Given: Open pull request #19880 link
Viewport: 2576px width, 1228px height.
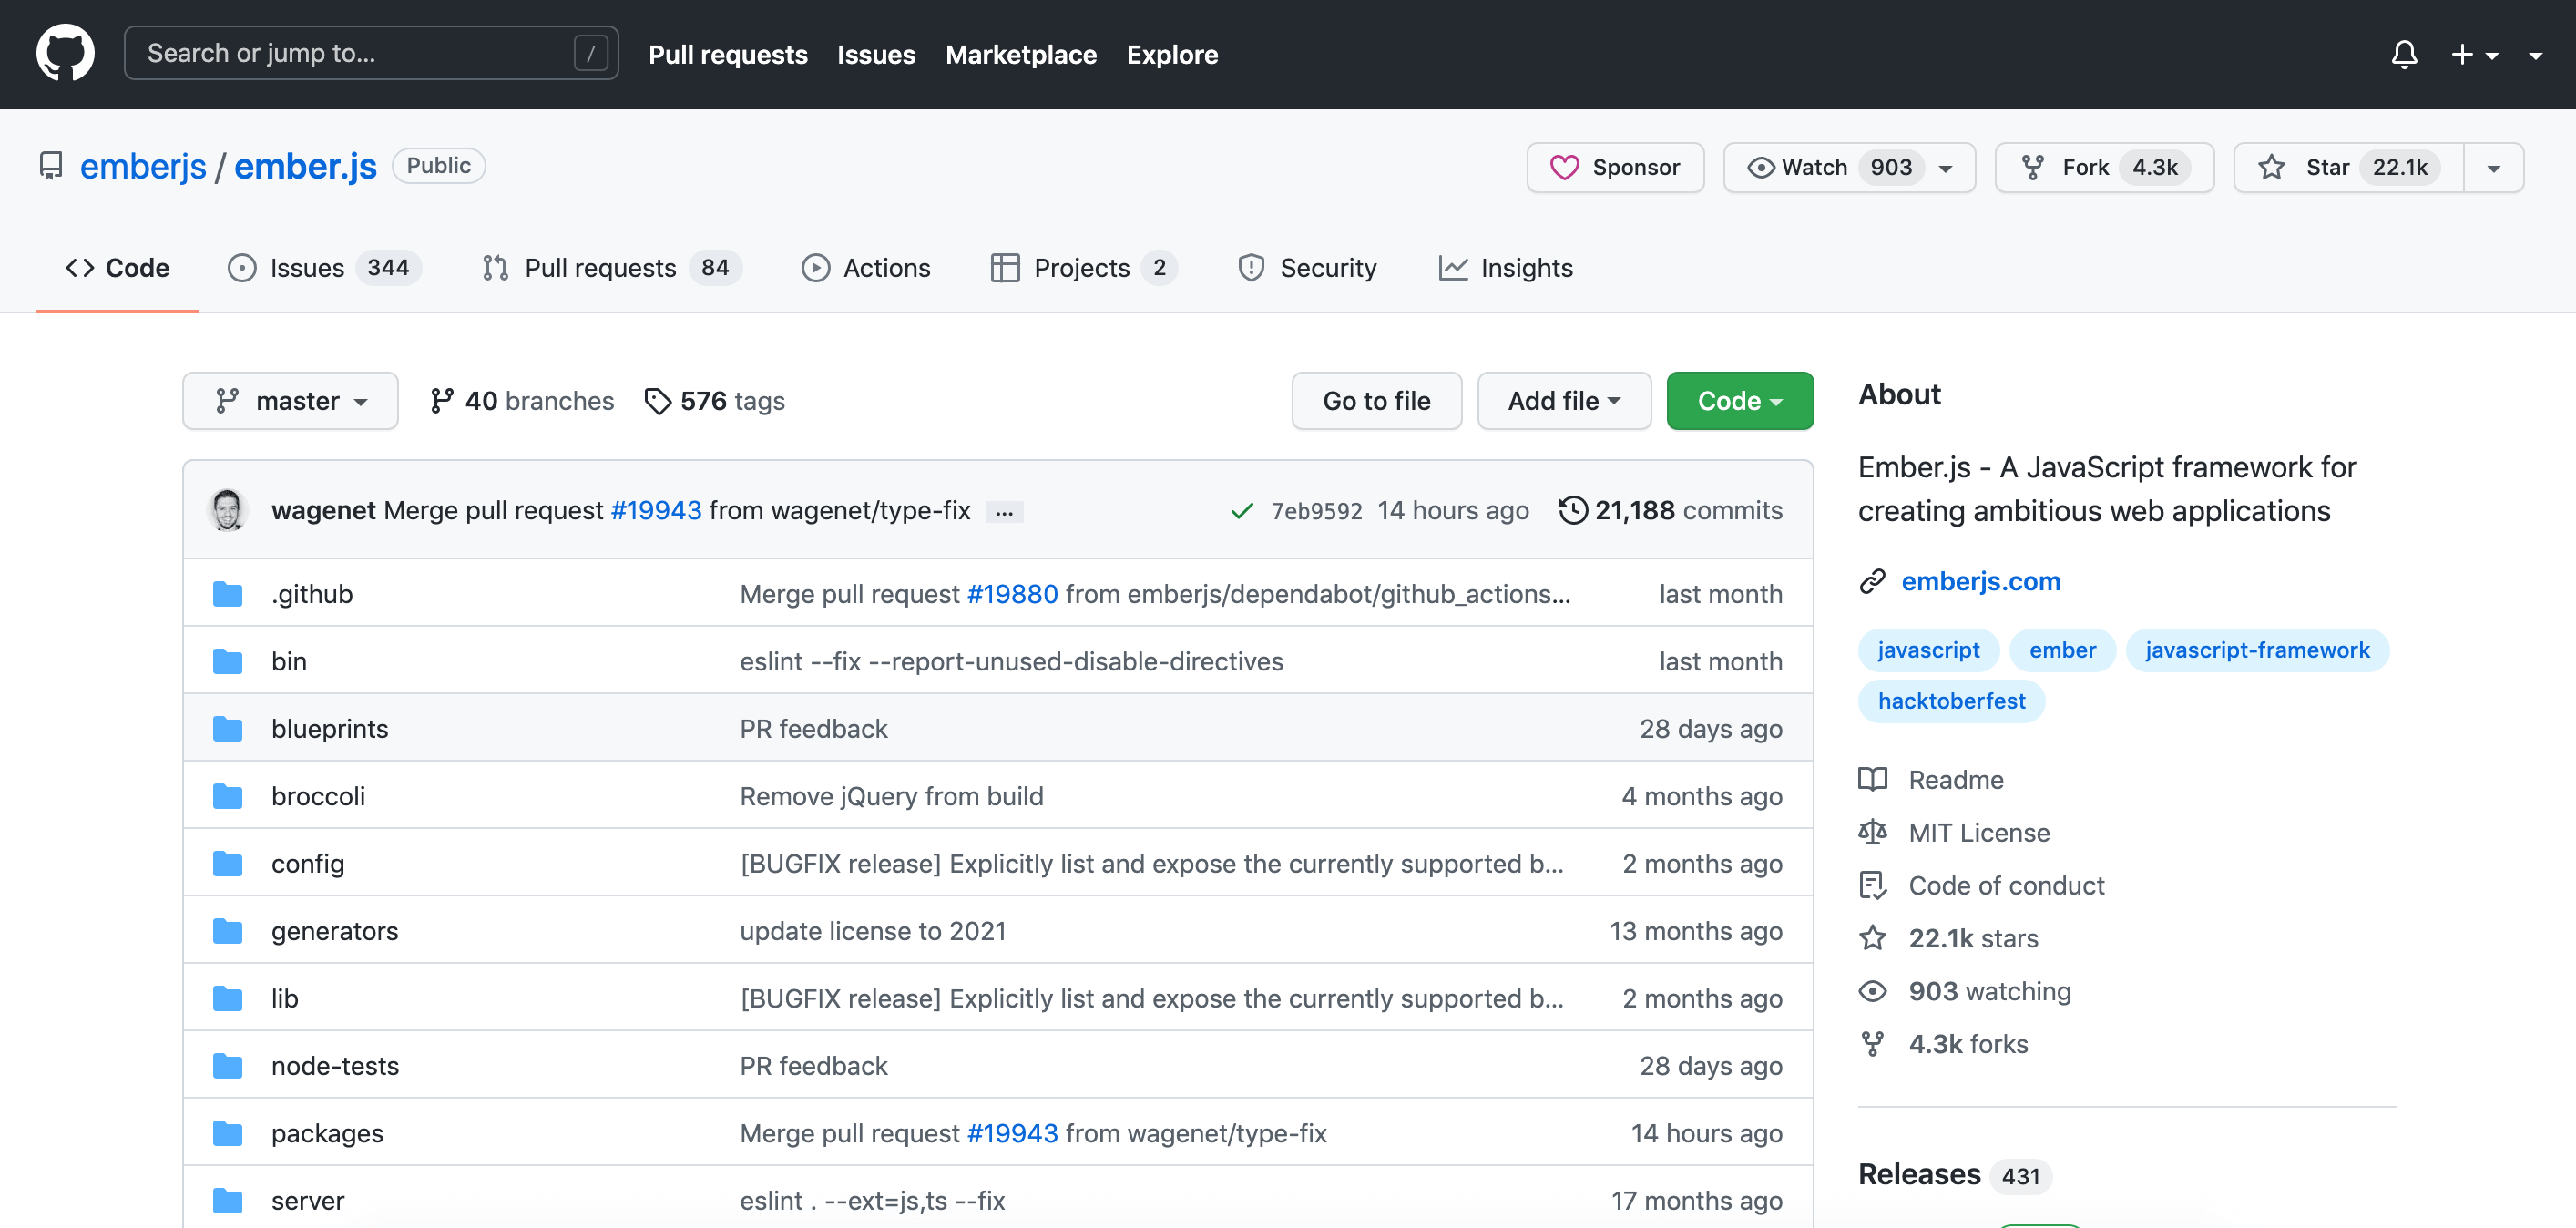Looking at the screenshot, I should 1012,594.
